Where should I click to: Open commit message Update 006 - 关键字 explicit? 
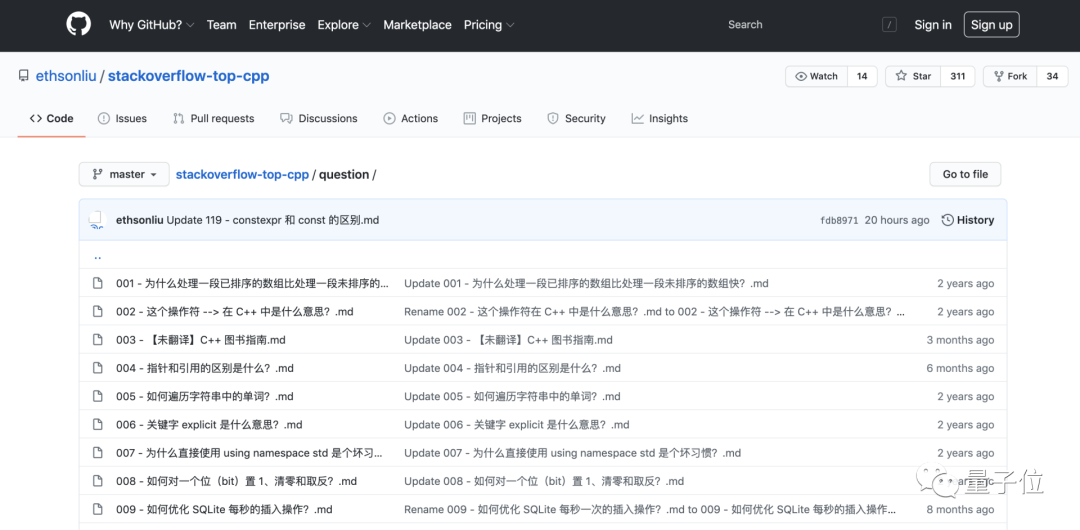click(x=517, y=425)
